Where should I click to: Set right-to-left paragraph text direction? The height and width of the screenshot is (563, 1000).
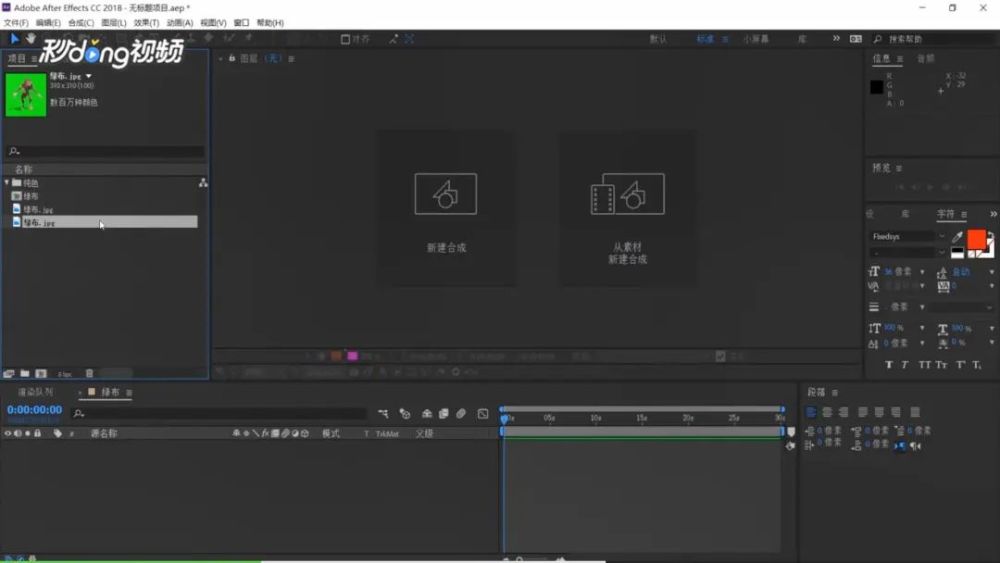(916, 446)
